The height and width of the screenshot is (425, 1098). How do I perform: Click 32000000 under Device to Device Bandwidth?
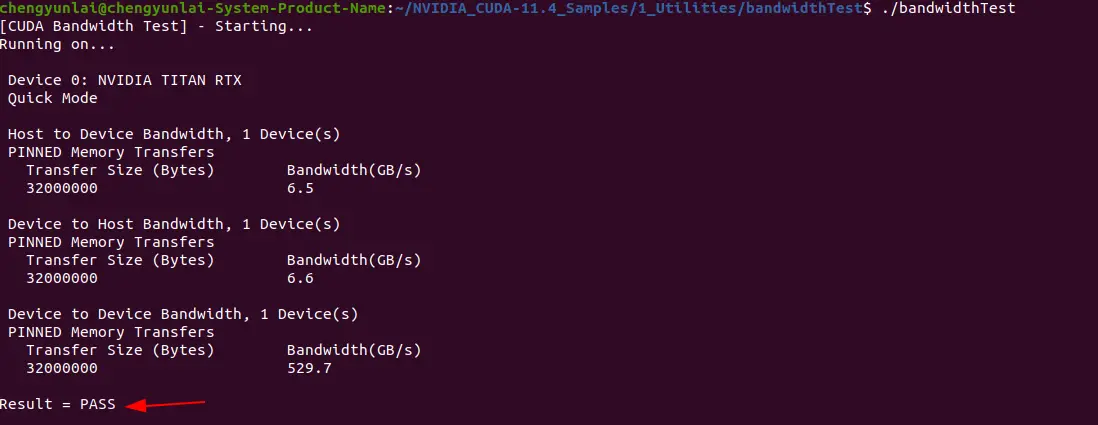[x=62, y=368]
